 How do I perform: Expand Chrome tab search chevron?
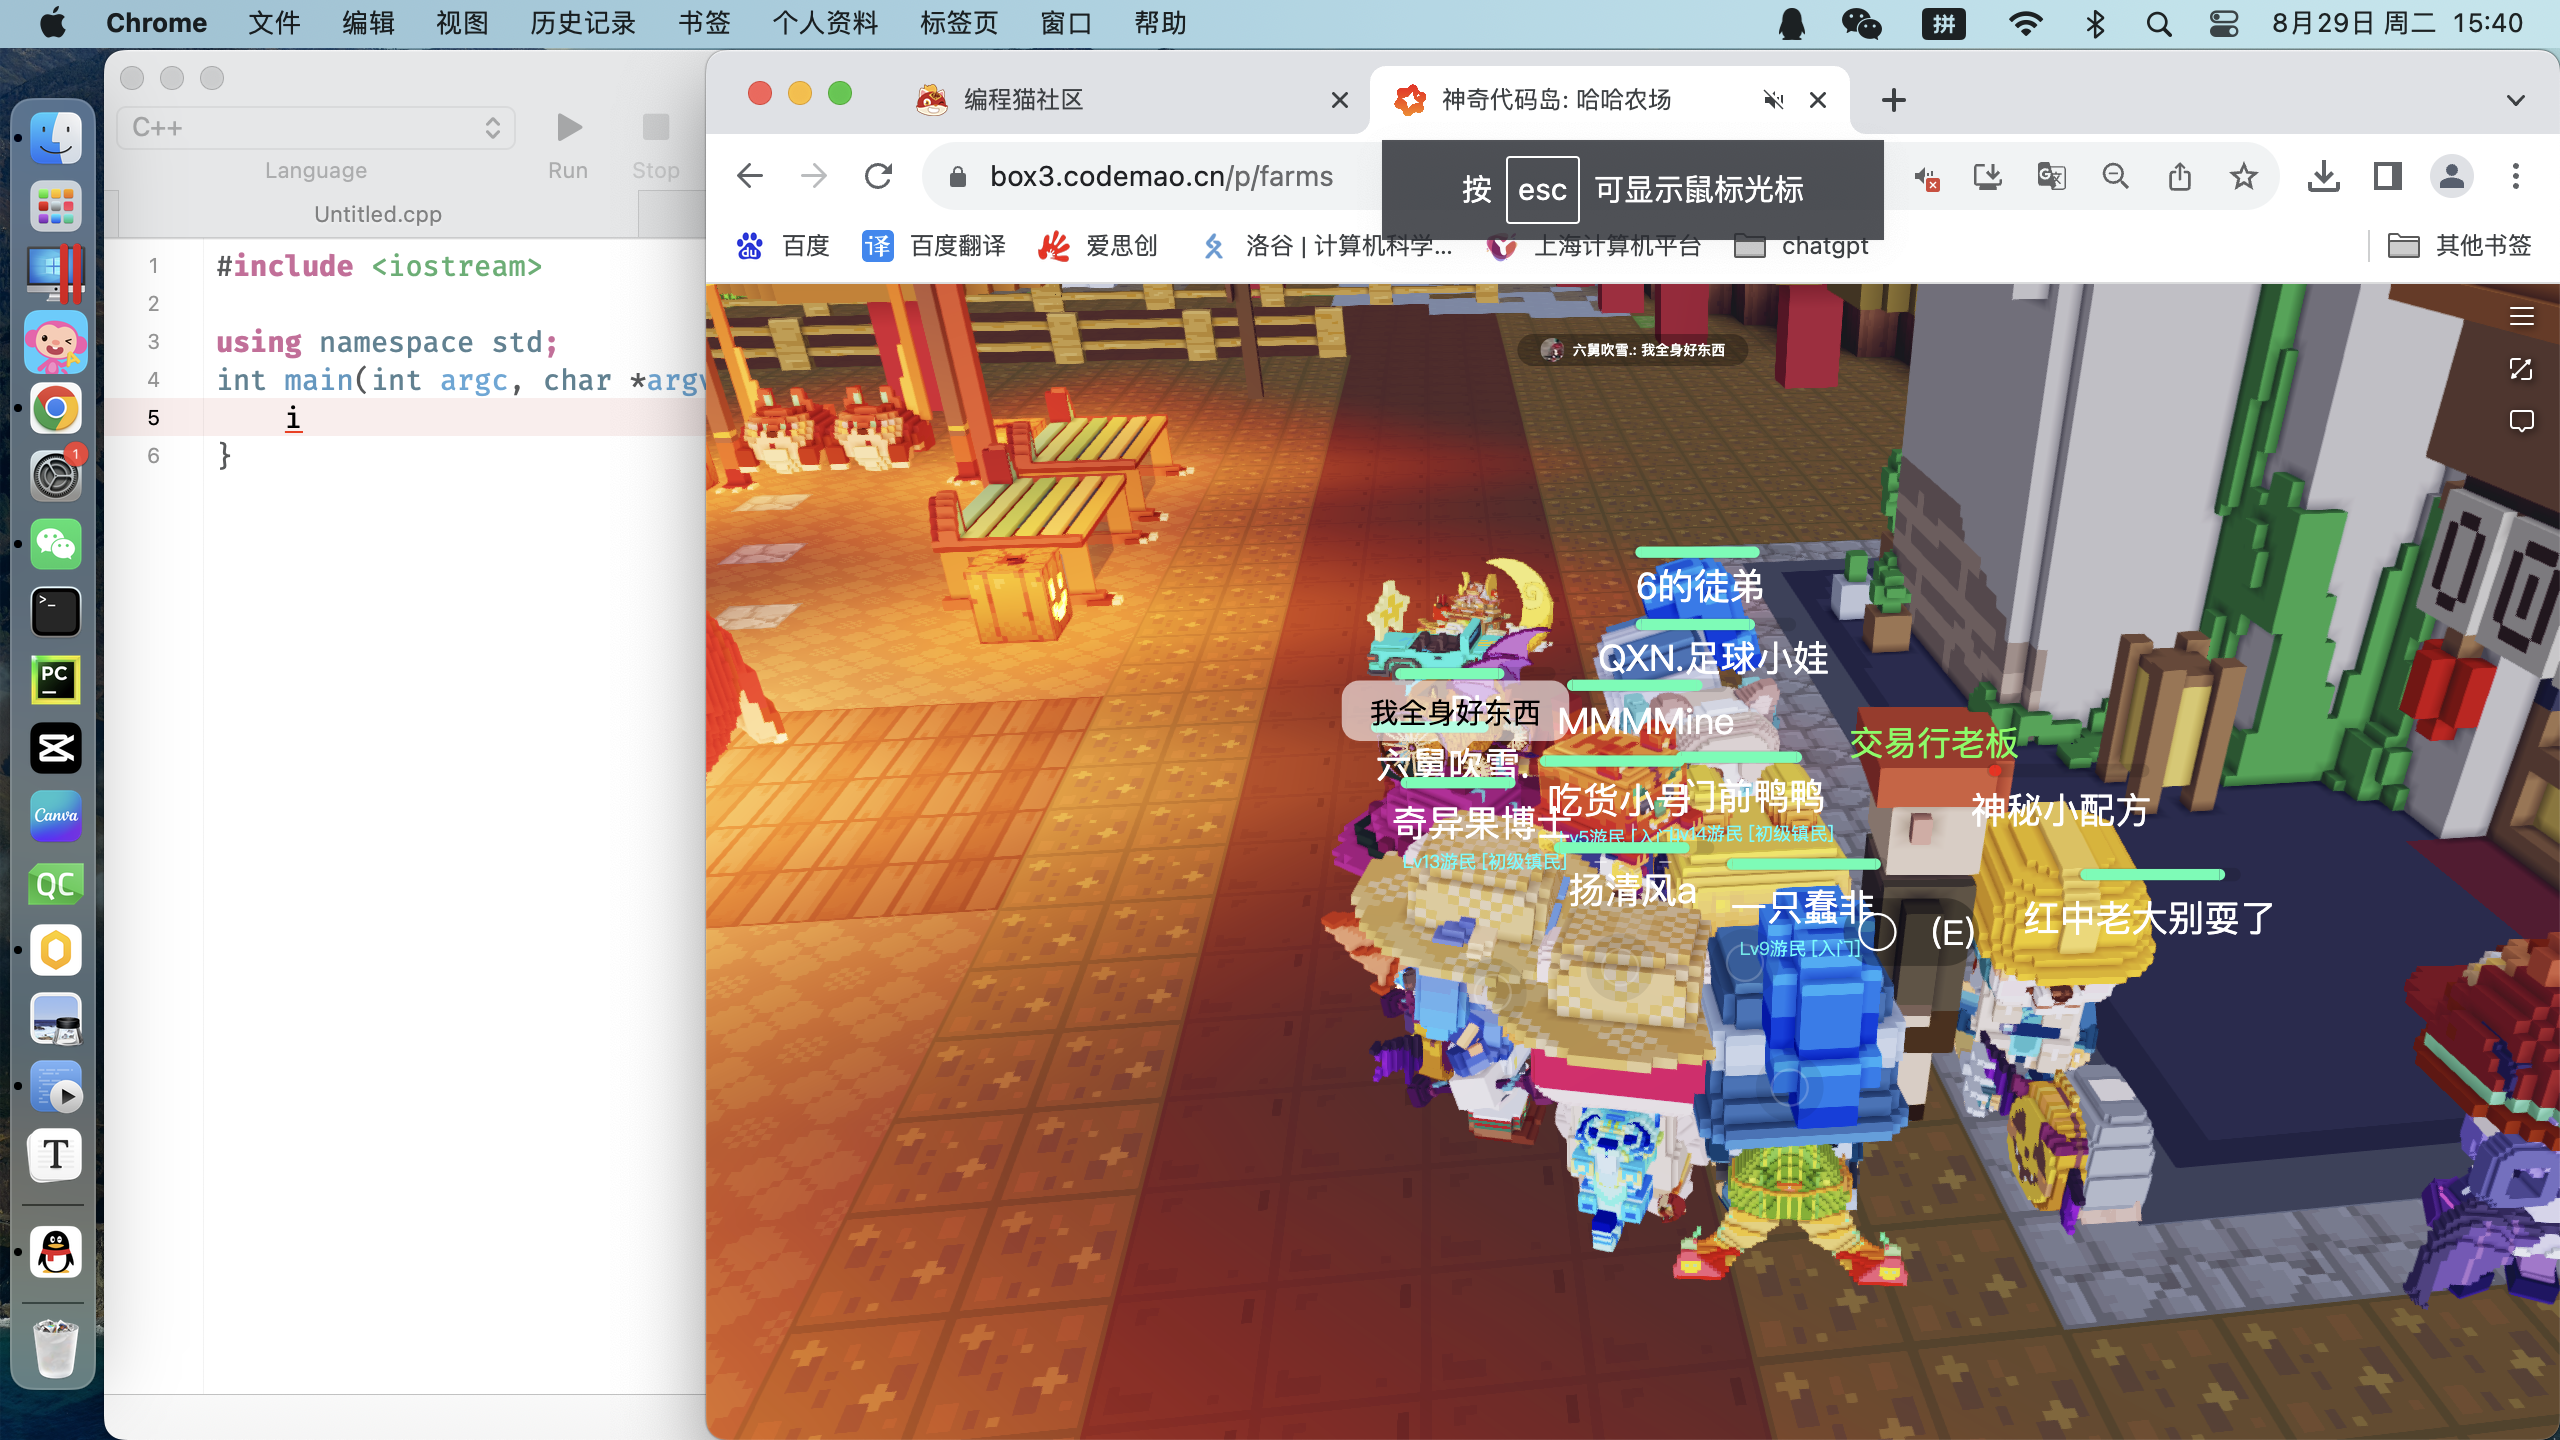(2516, 100)
